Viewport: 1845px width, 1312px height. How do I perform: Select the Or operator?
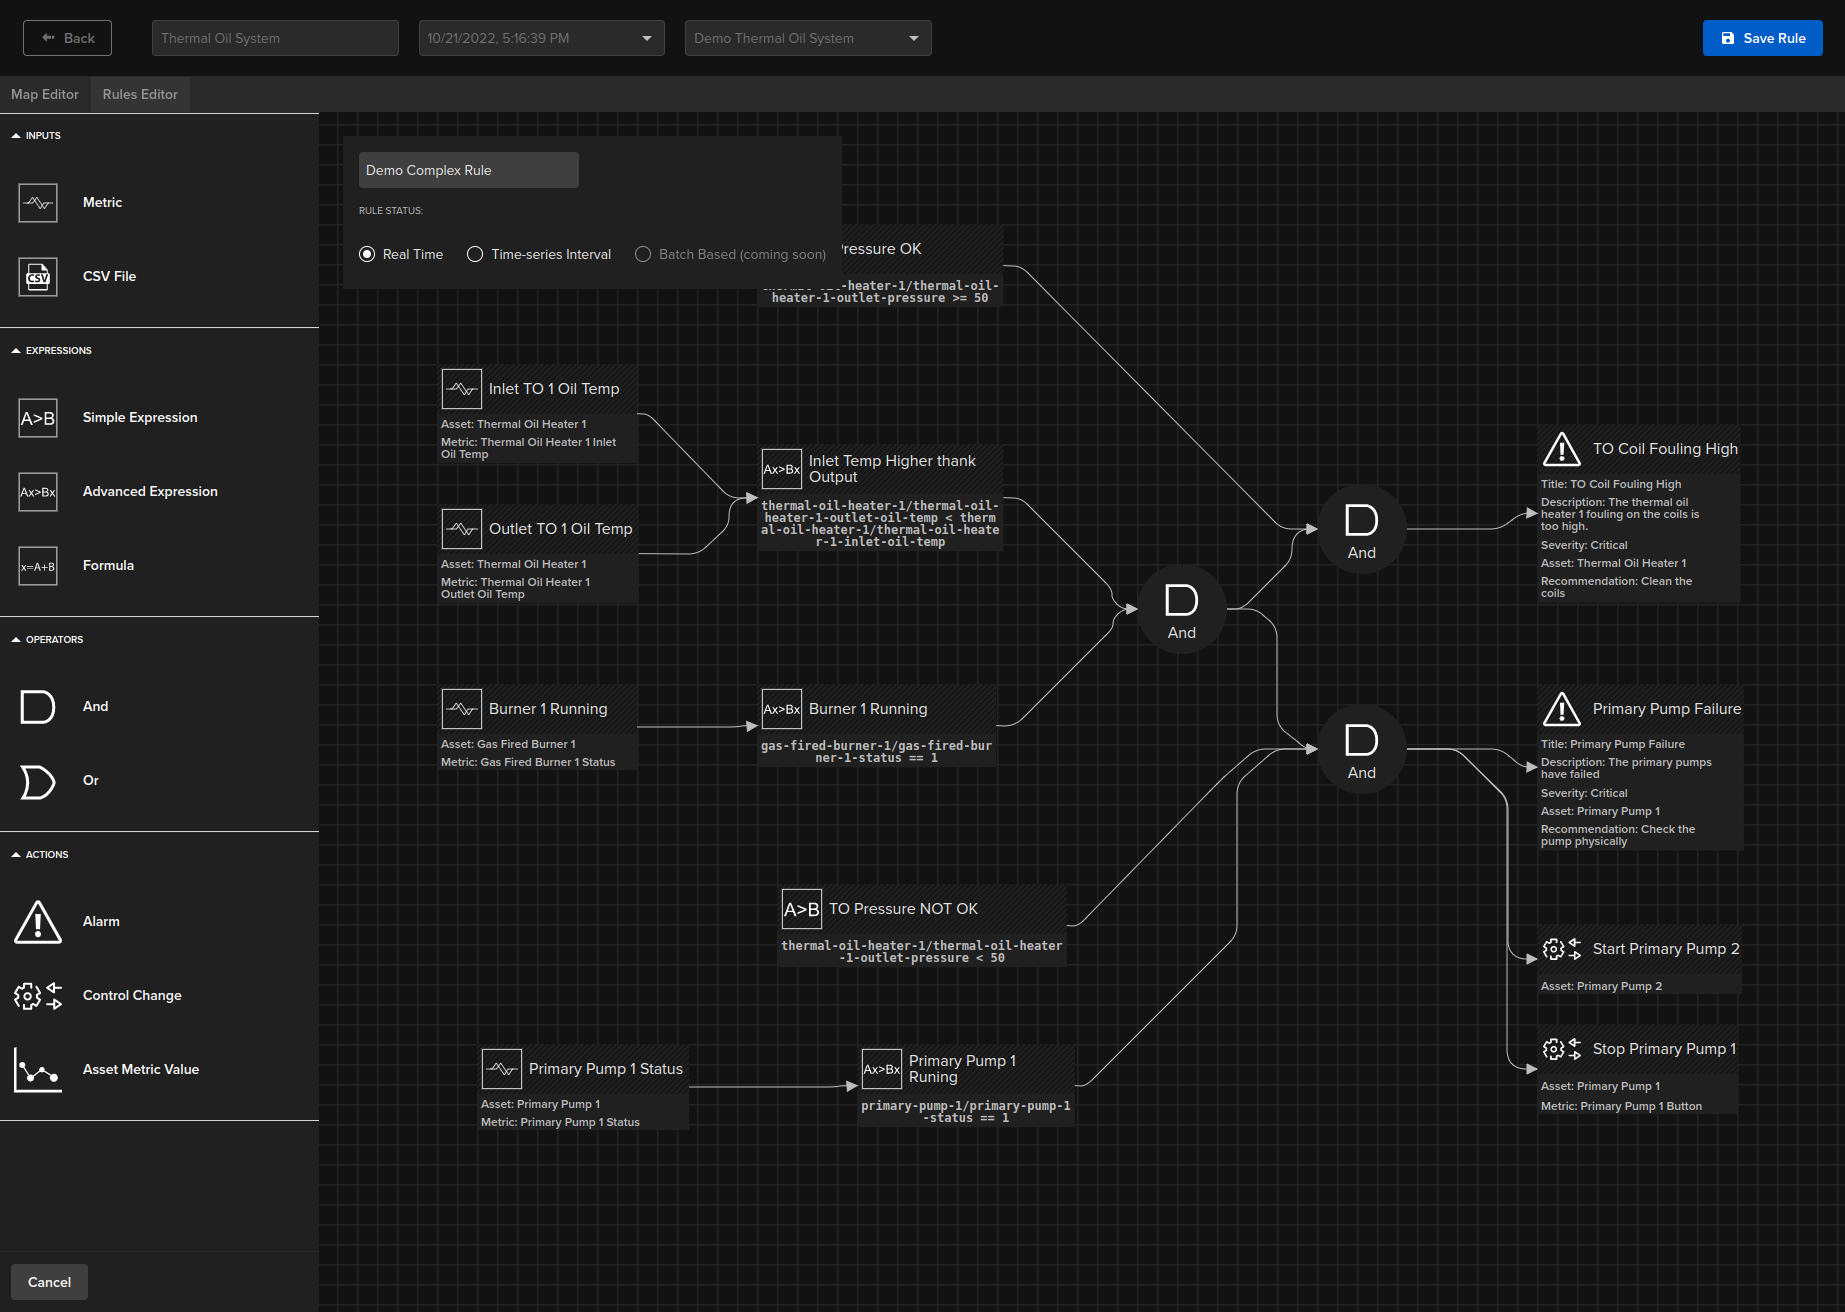coord(37,781)
